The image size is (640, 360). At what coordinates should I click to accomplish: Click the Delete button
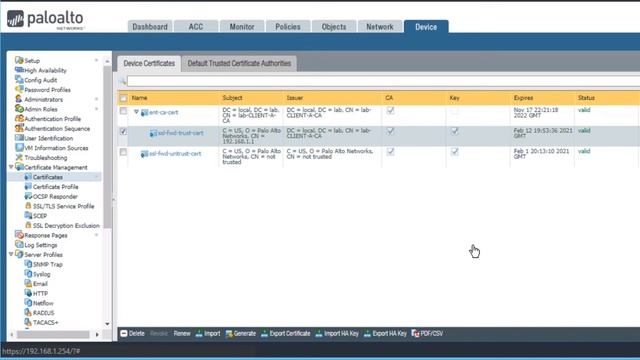point(133,333)
